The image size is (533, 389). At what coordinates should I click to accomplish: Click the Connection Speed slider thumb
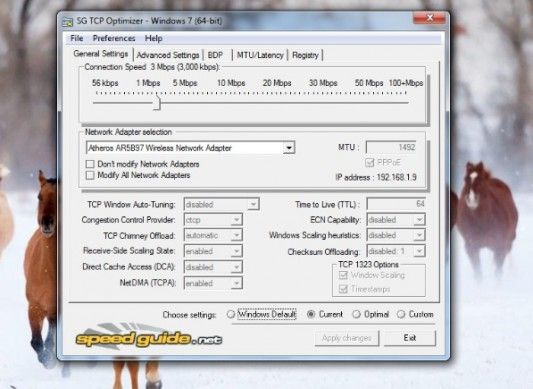tap(157, 102)
